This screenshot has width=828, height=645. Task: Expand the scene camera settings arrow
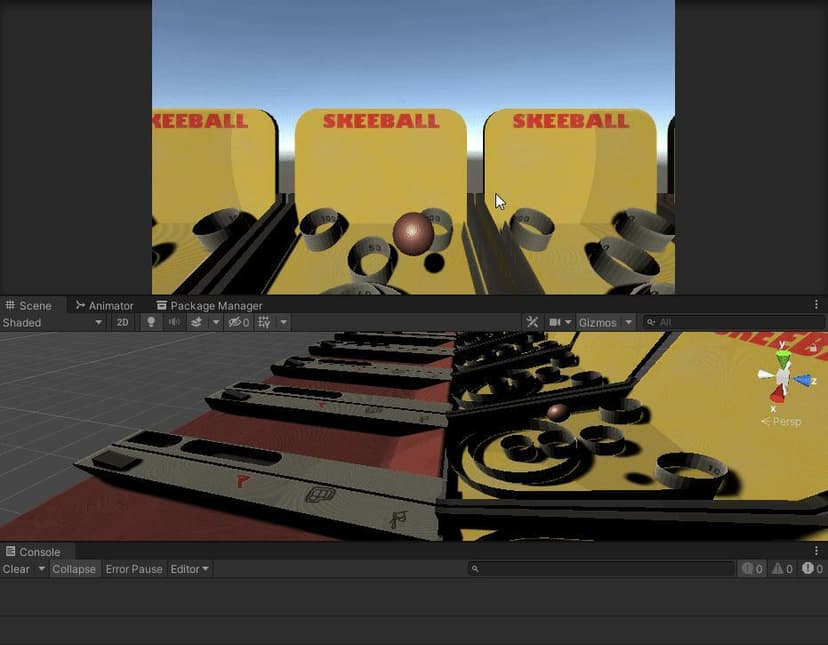[x=568, y=322]
